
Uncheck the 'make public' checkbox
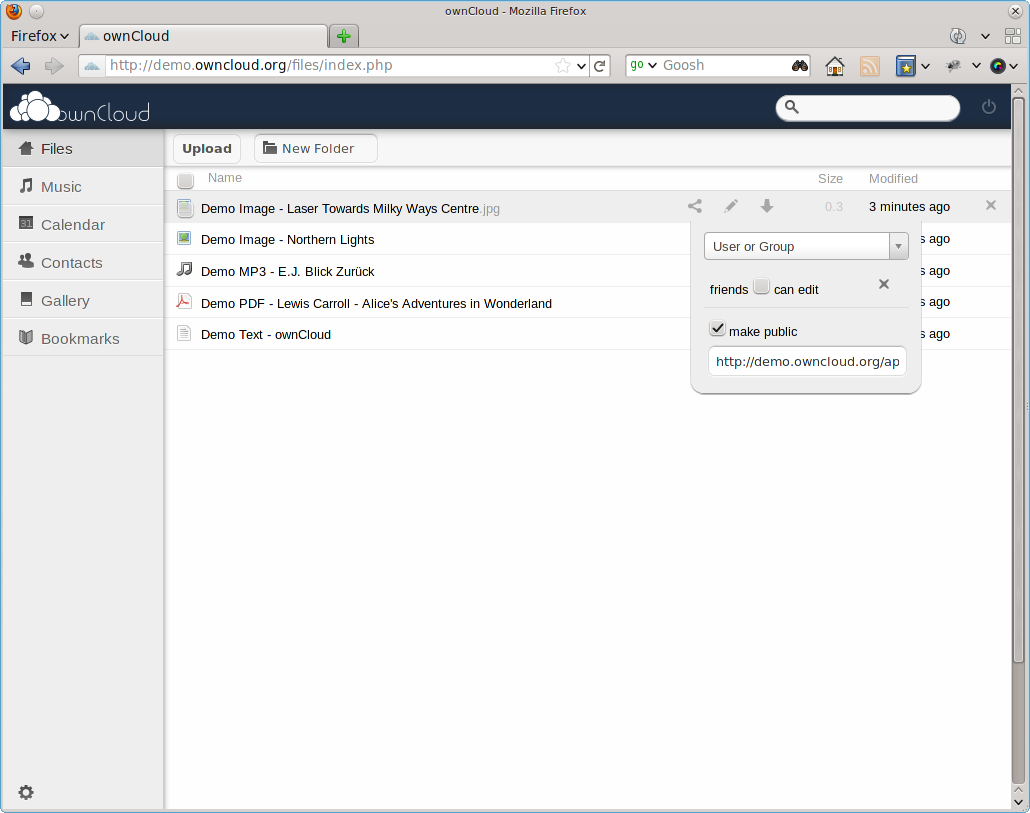pos(717,328)
